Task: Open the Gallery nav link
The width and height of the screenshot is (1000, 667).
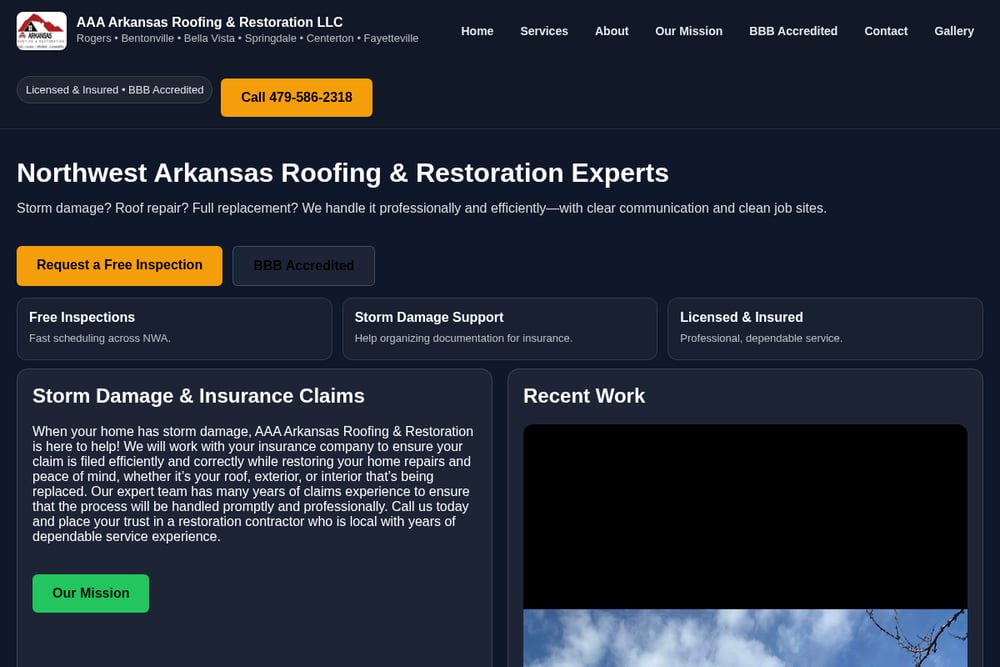Action: [x=954, y=31]
